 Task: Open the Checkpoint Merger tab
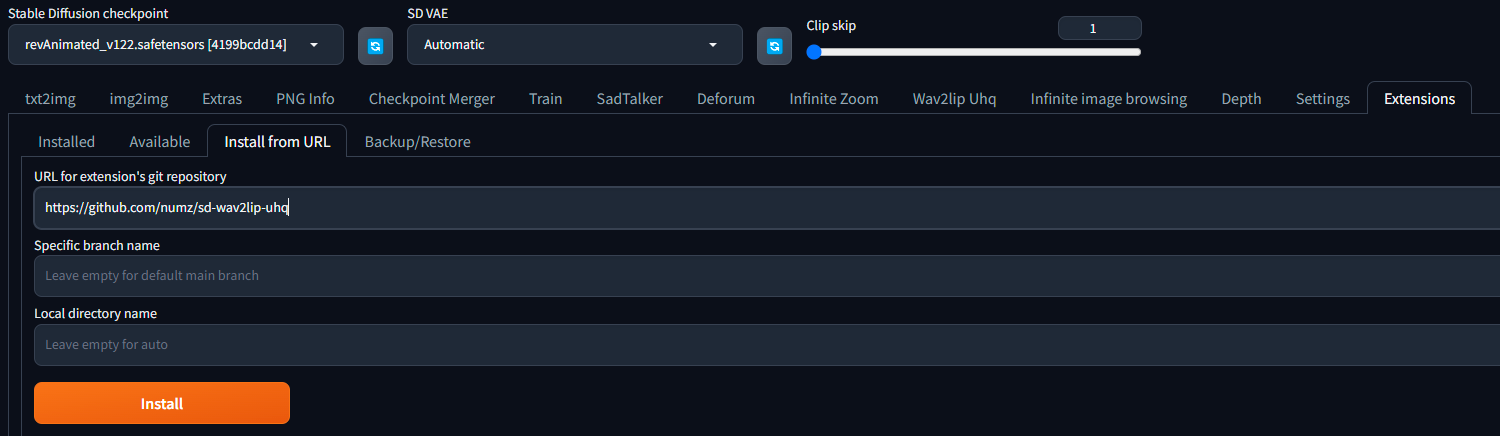[x=431, y=99]
